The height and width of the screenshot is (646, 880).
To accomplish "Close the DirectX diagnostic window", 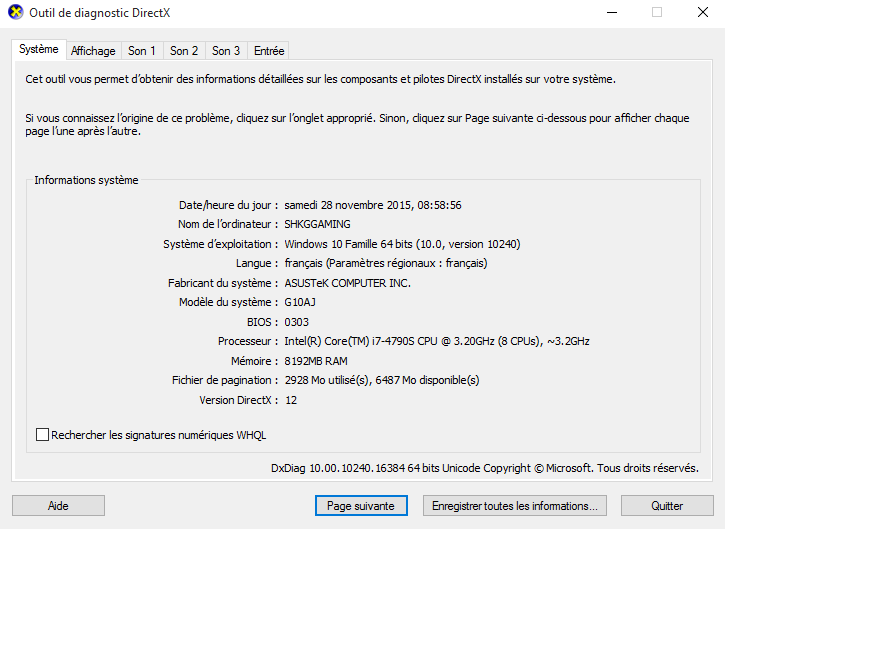I will 703,12.
